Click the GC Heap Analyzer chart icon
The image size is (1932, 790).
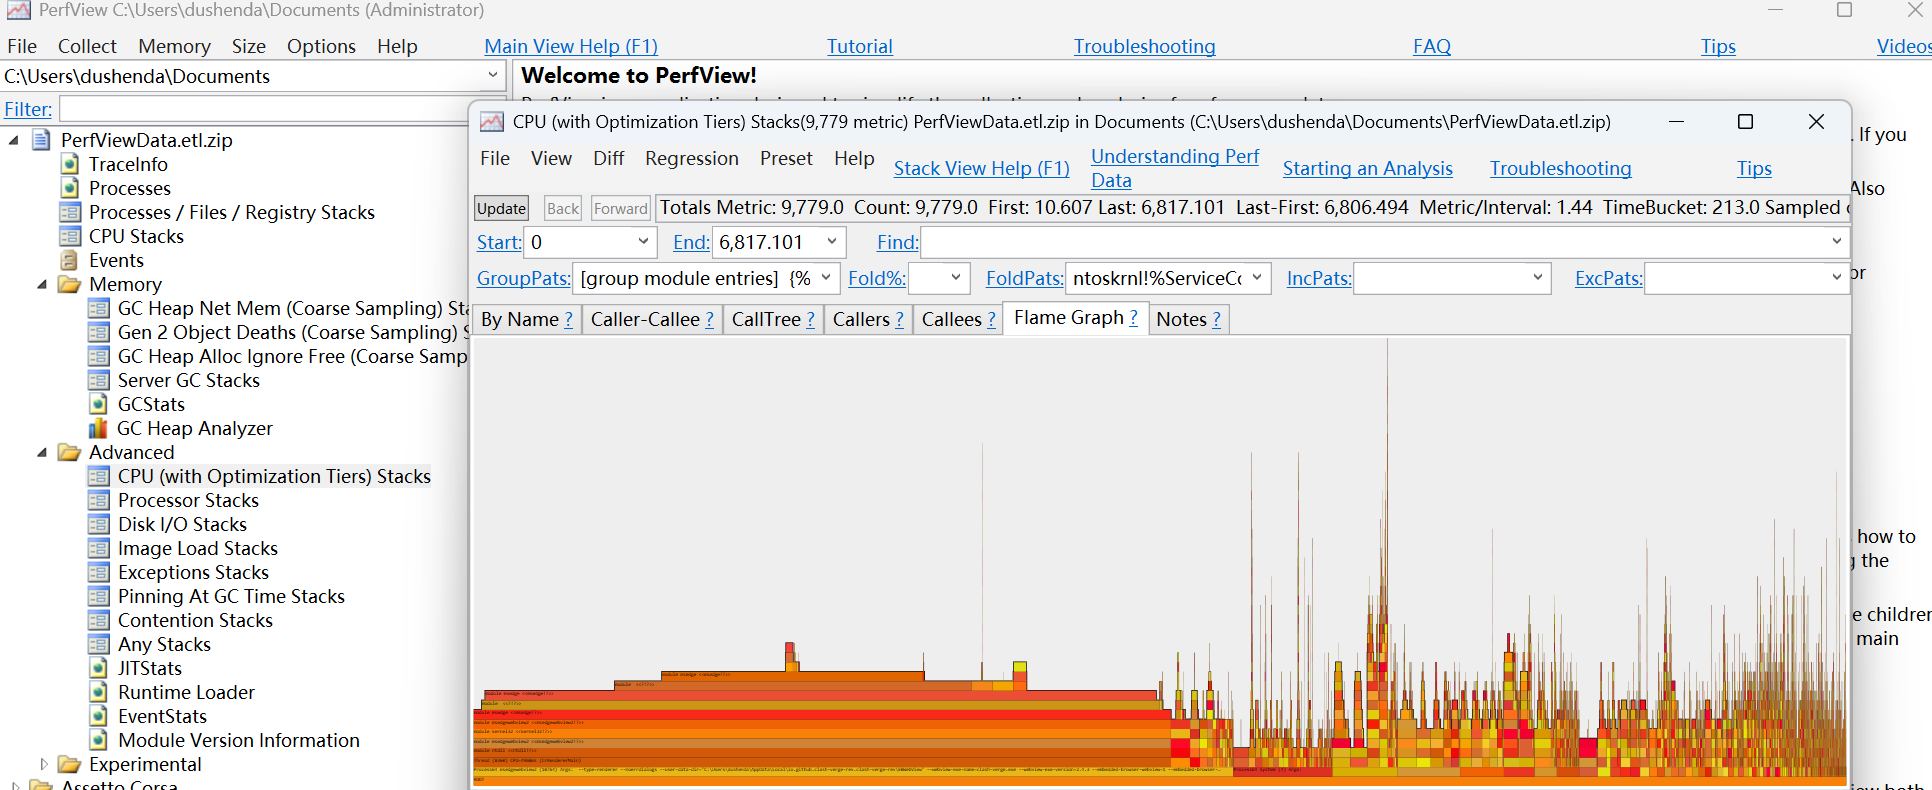tap(98, 428)
